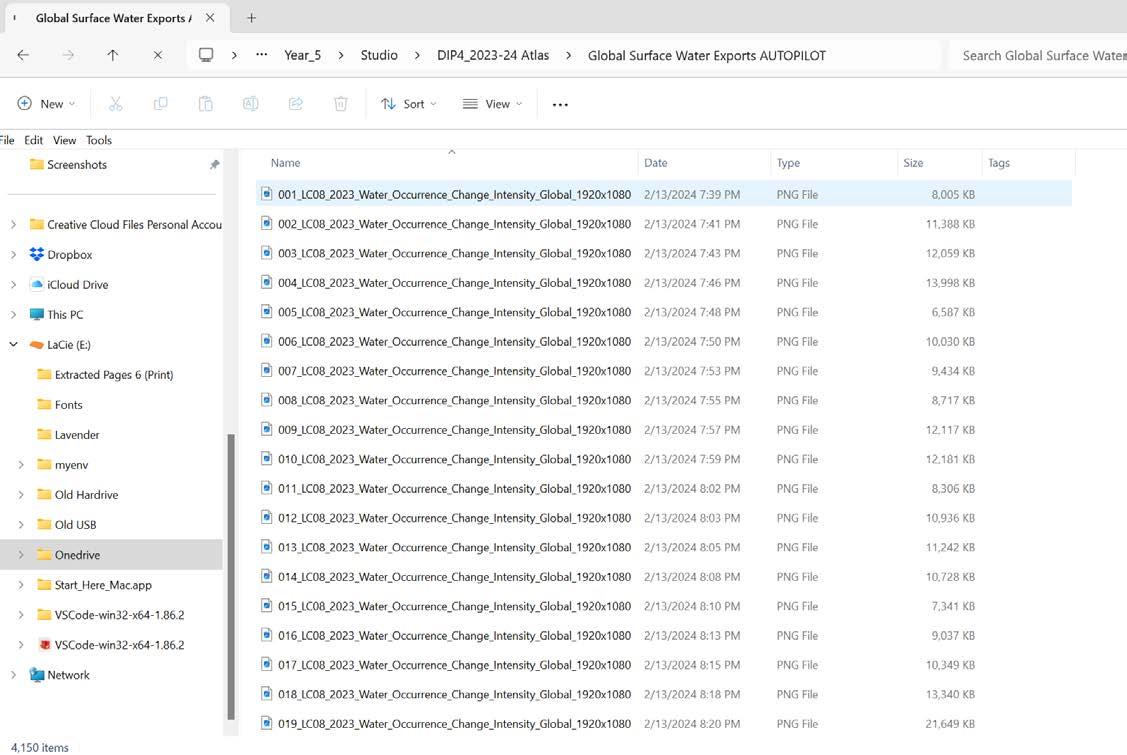
Task: Click the 13,998 KB size cell
Action: click(949, 283)
